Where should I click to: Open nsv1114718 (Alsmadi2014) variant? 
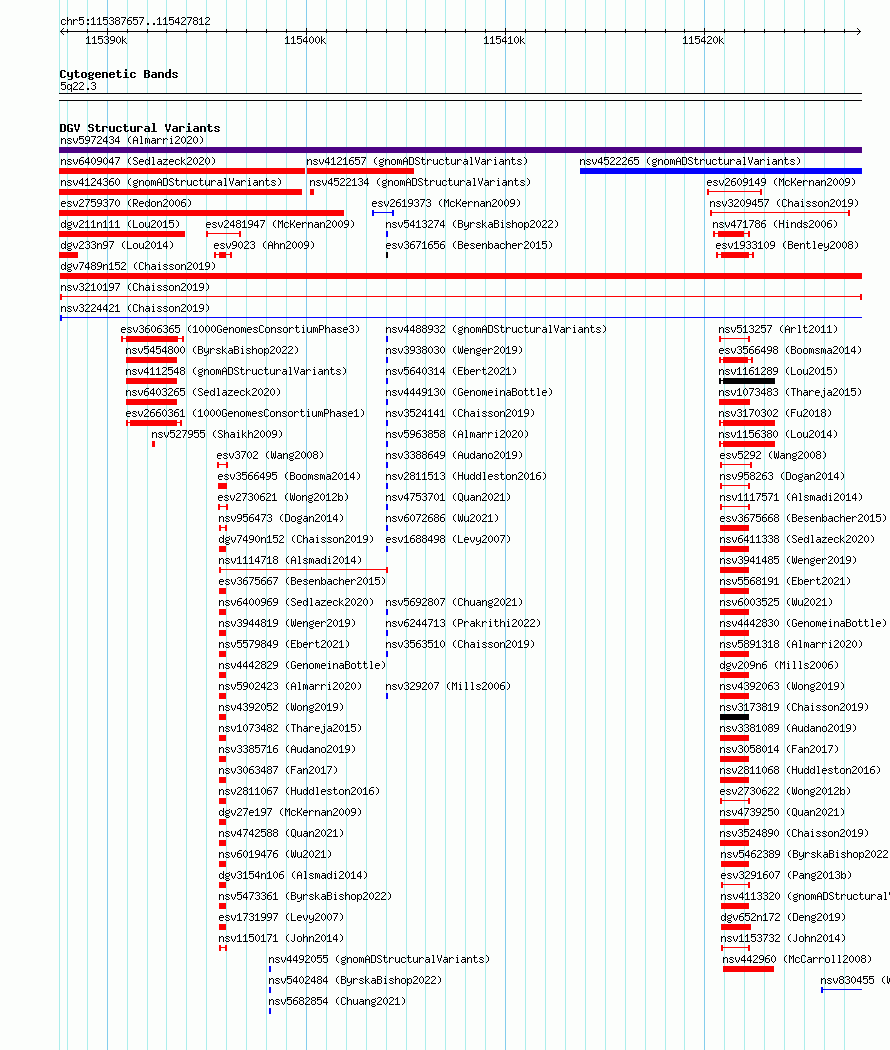[290, 560]
